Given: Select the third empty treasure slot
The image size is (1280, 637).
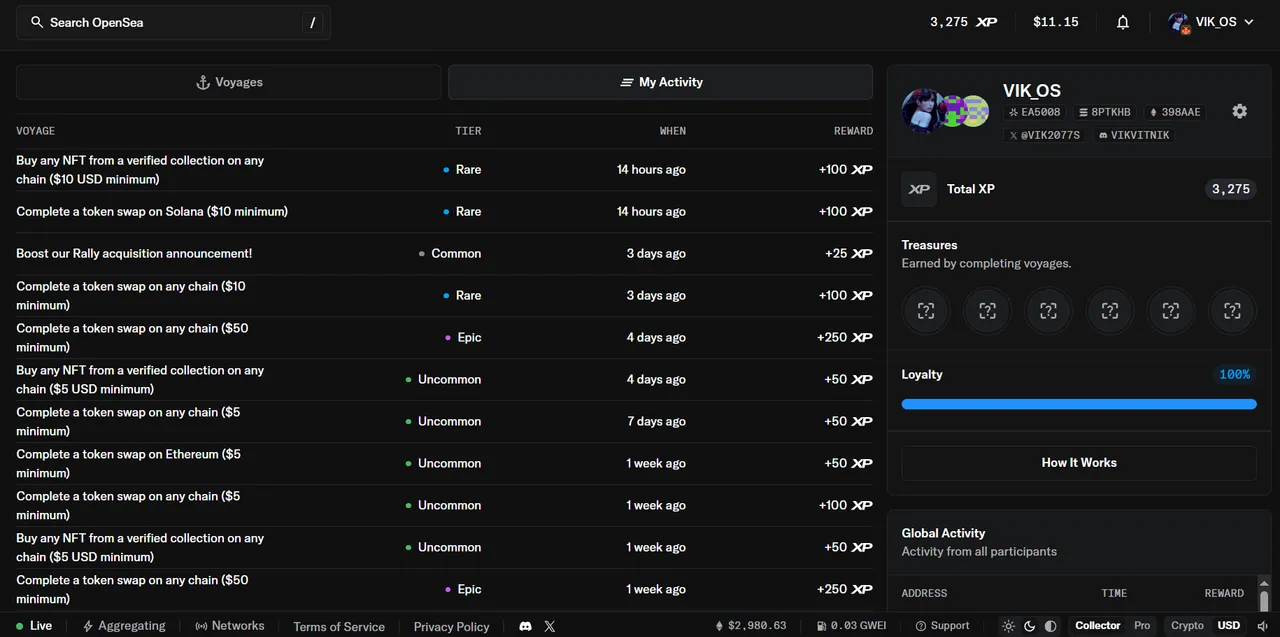Looking at the screenshot, I should [x=1048, y=311].
